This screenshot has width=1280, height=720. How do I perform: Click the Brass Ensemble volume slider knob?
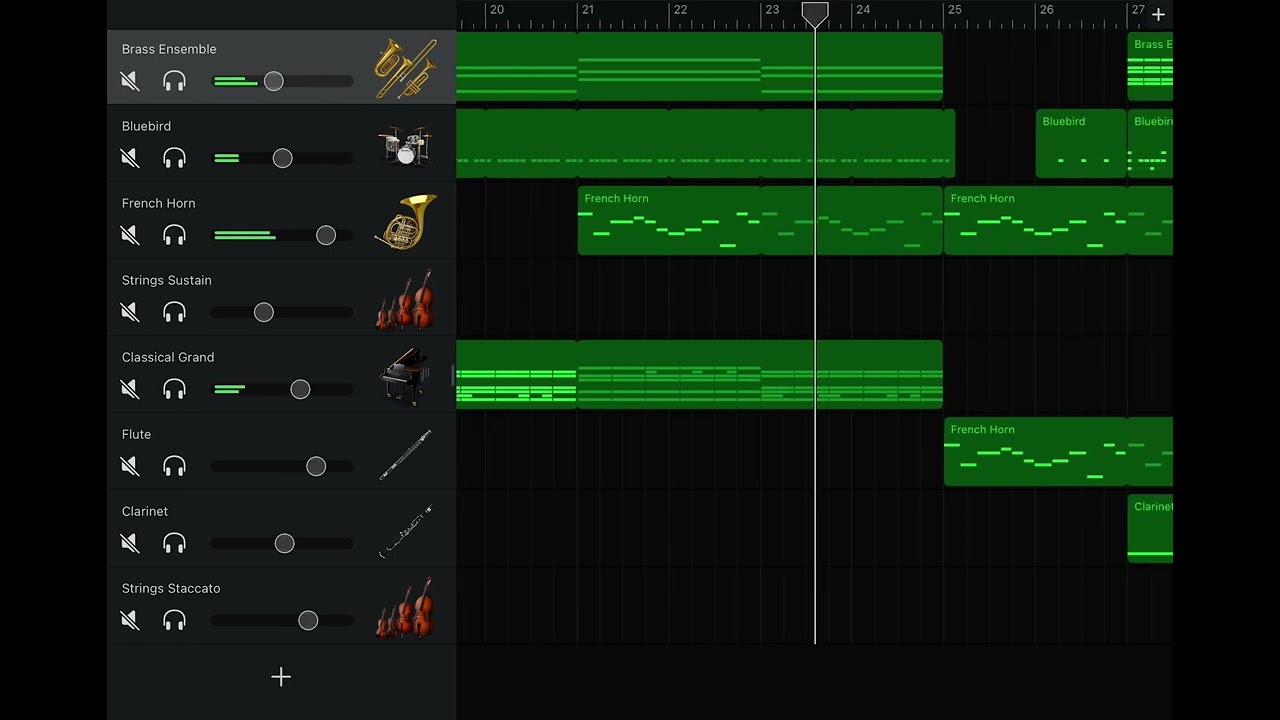click(x=273, y=81)
